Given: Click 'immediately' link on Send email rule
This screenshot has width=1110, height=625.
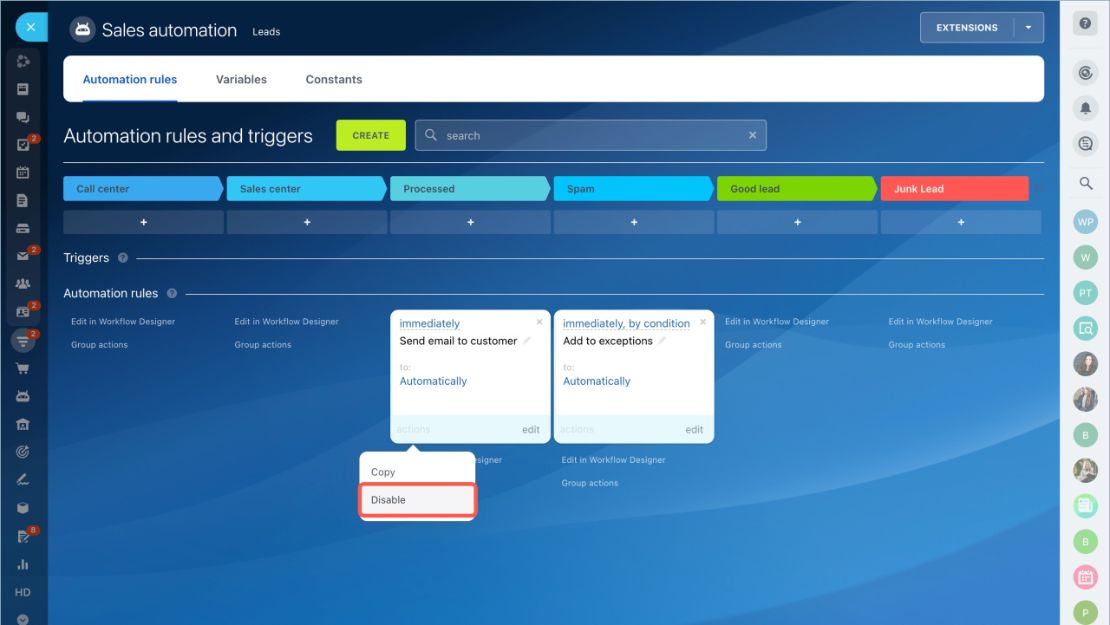Looking at the screenshot, I should pyautogui.click(x=430, y=323).
